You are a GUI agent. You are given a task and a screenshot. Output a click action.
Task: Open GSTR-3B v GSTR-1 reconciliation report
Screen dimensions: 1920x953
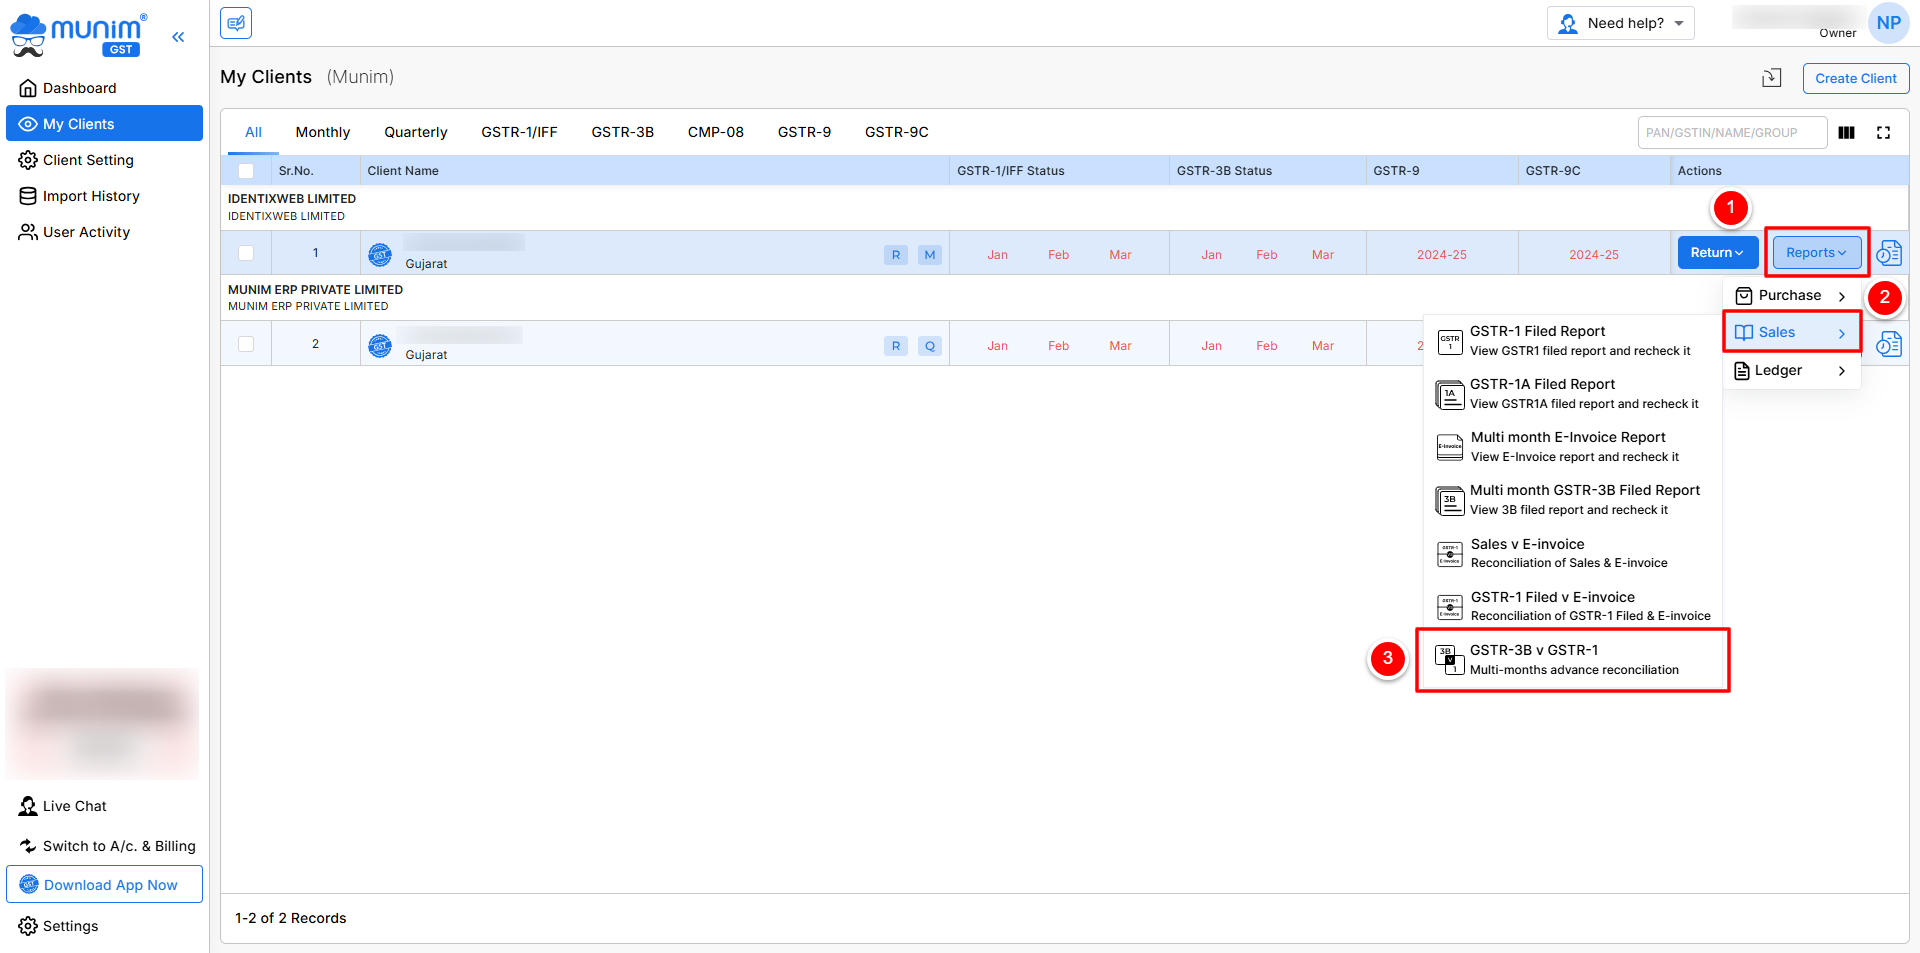(x=1572, y=660)
